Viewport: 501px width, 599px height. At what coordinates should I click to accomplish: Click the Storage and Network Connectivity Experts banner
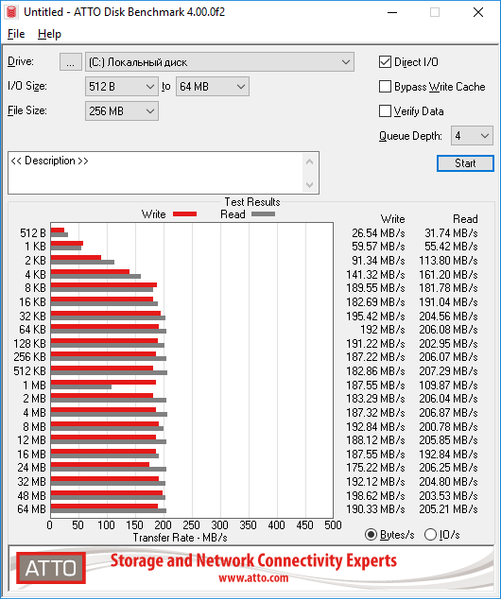(x=253, y=561)
